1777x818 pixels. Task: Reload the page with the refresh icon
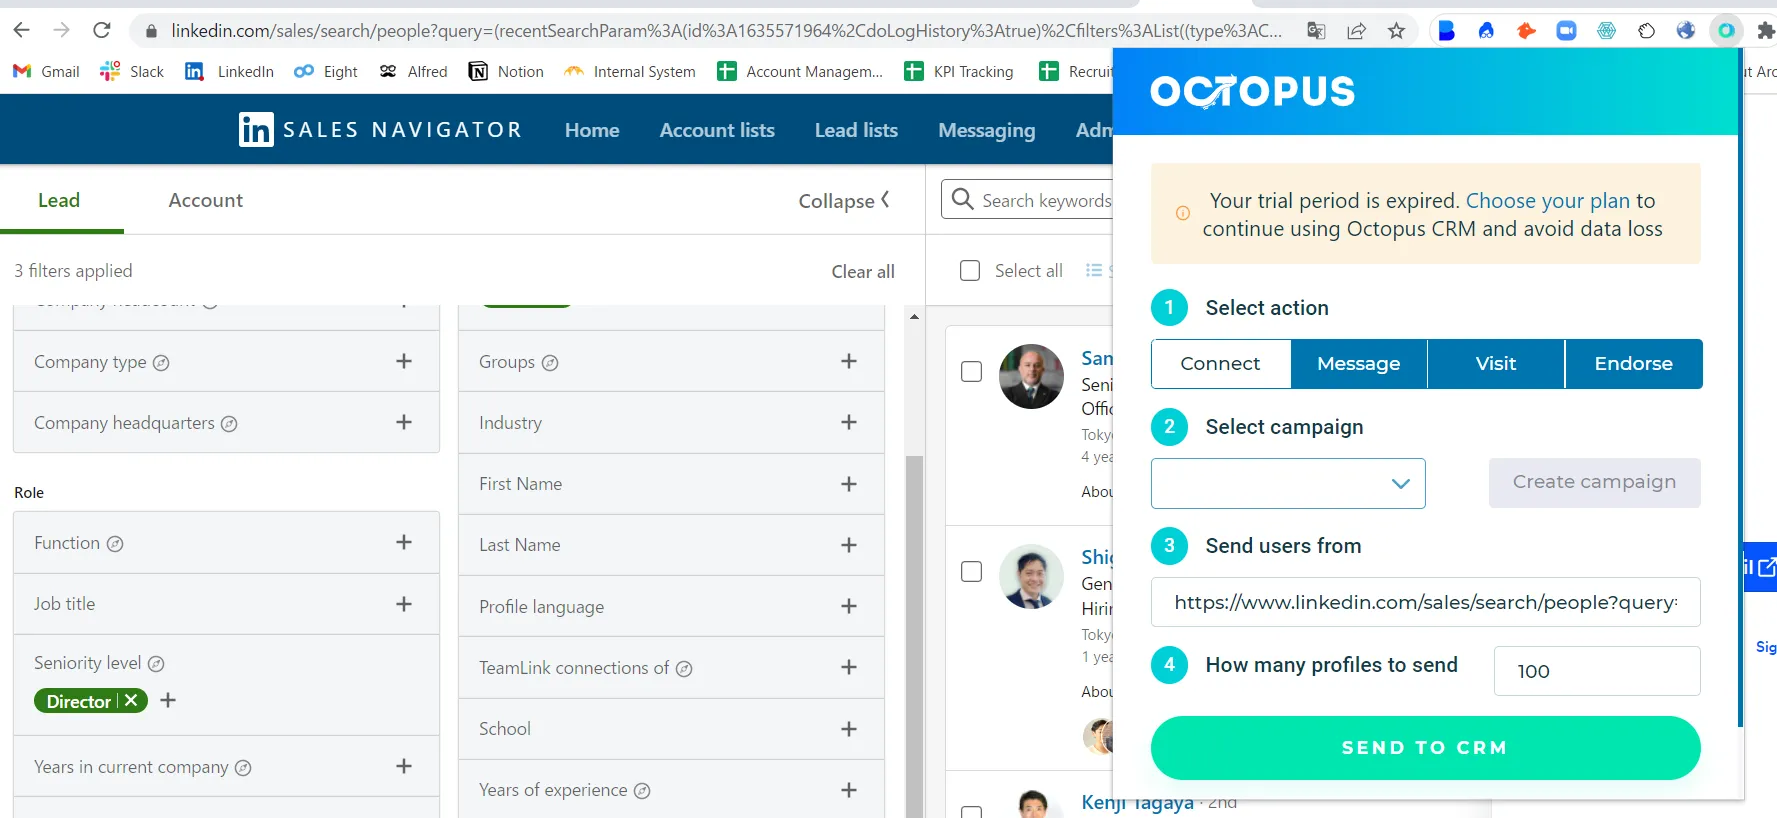tap(101, 30)
